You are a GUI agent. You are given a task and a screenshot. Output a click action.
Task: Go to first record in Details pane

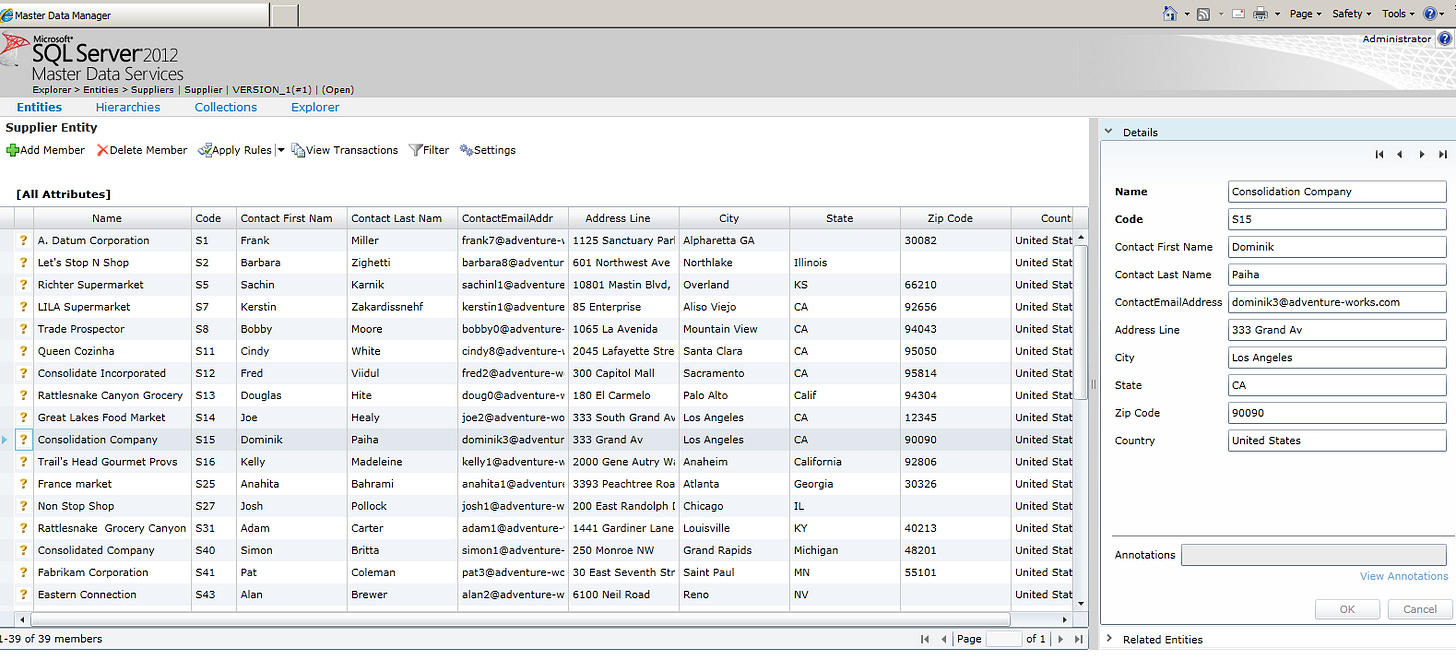coord(1380,154)
